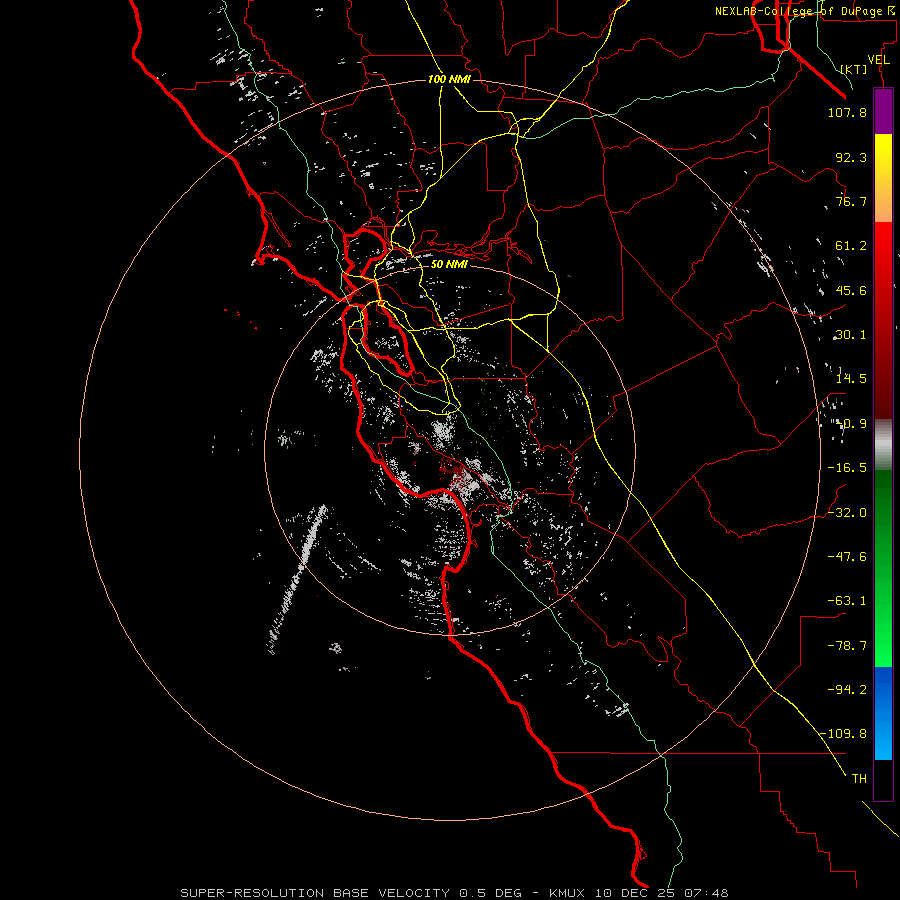Select the -109.8 legend value
900x900 pixels.
click(844, 734)
